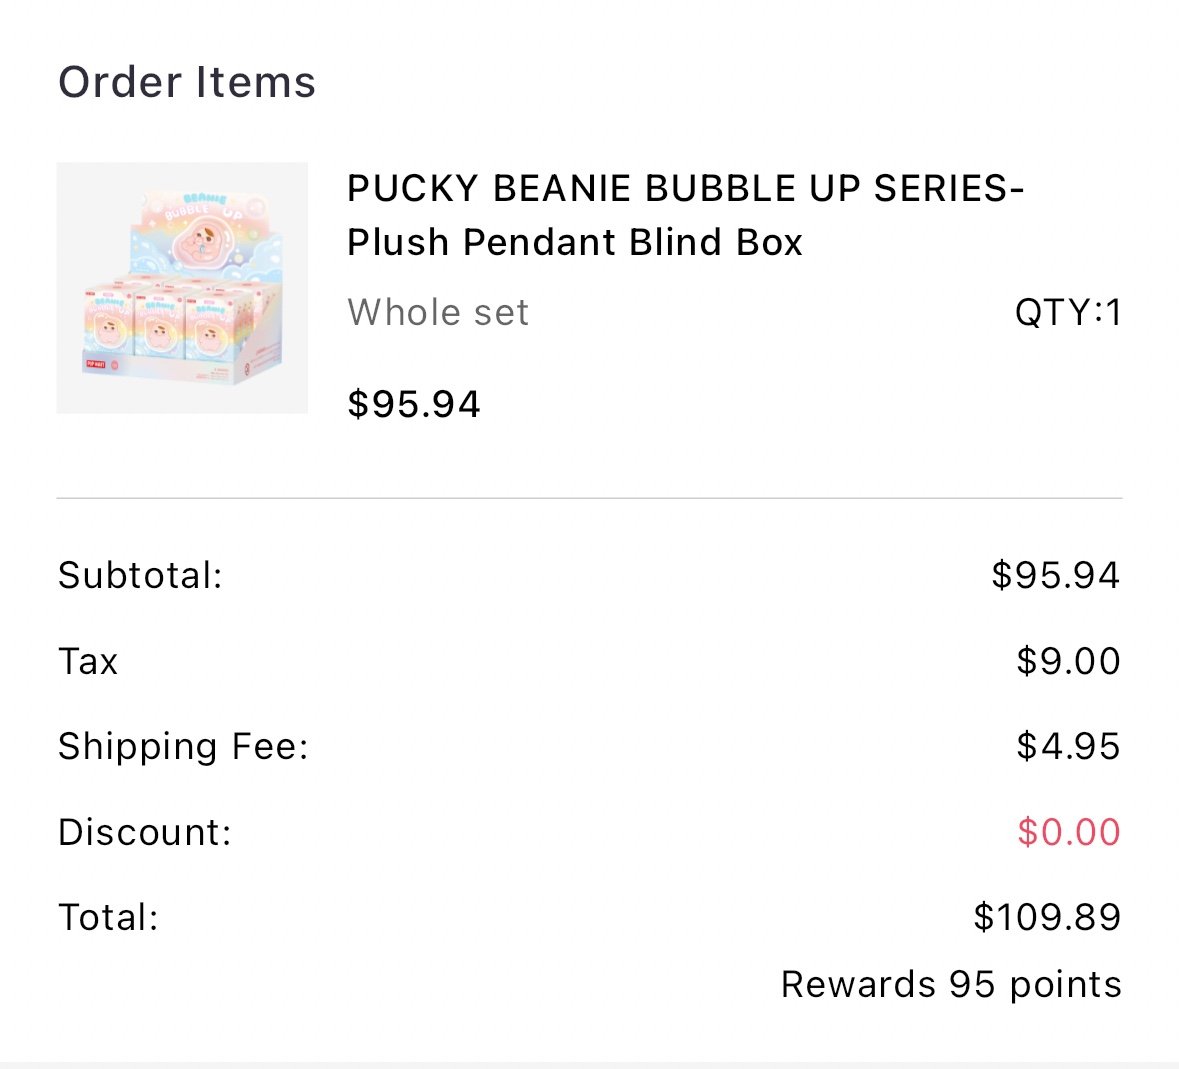
Task: Tap the Discount label
Action: [145, 832]
